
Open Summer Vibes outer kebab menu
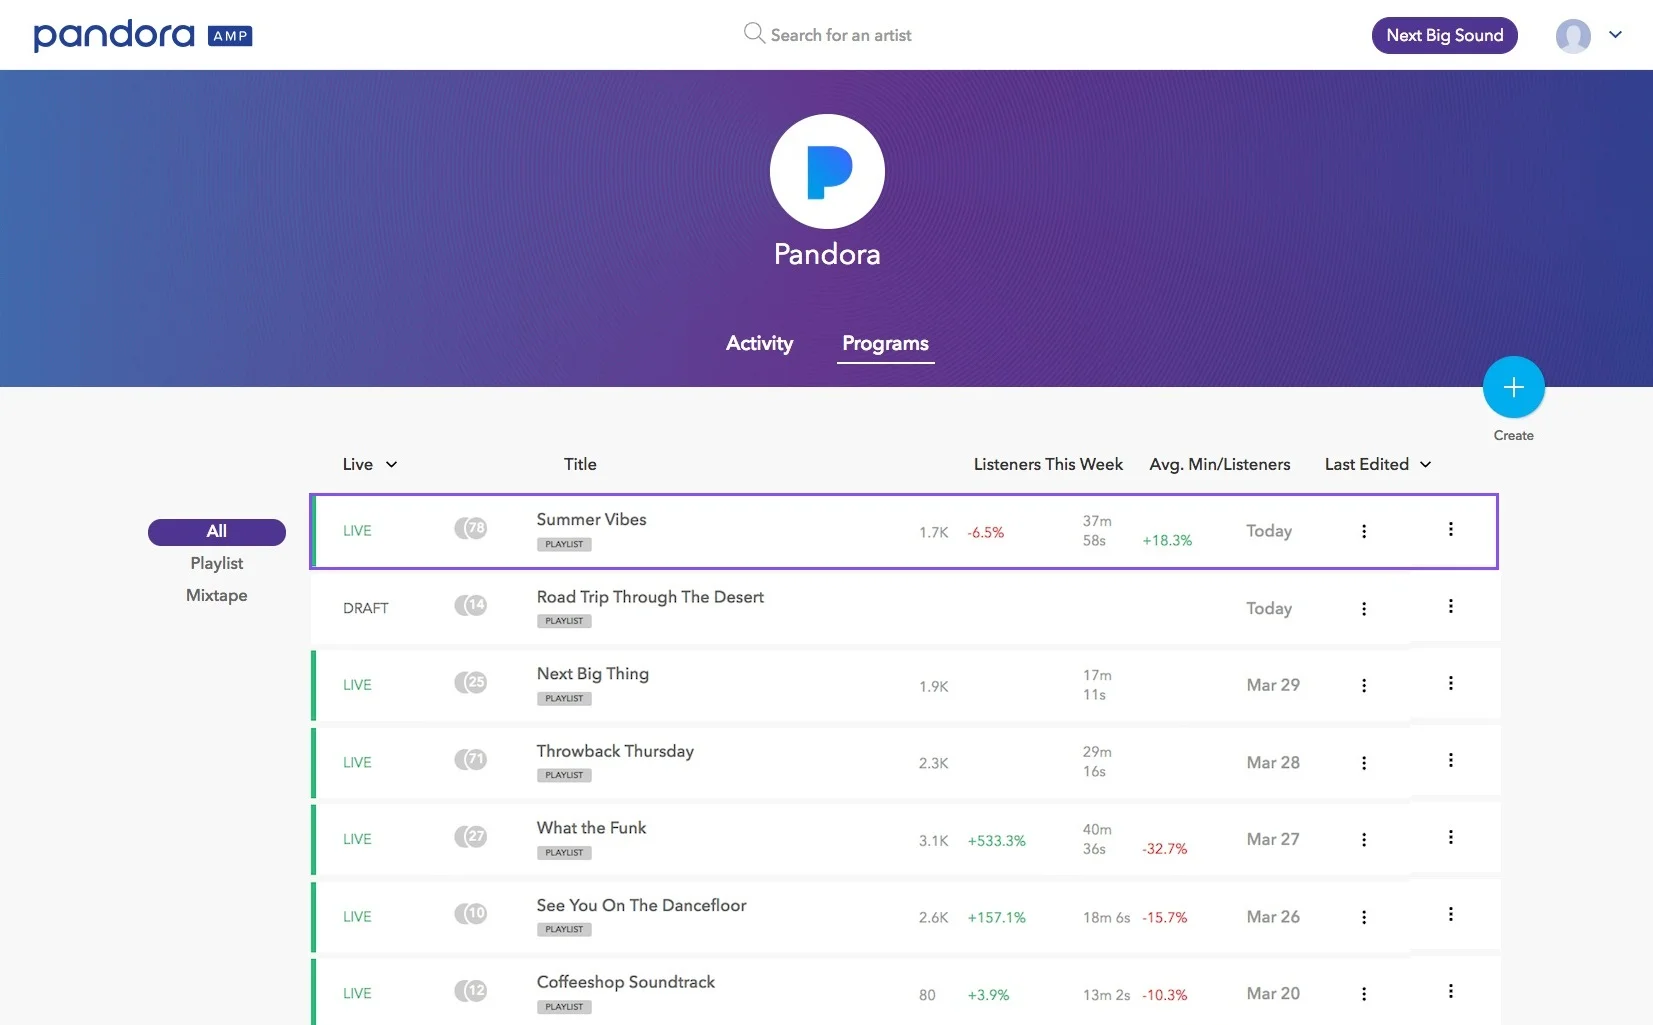click(x=1450, y=529)
